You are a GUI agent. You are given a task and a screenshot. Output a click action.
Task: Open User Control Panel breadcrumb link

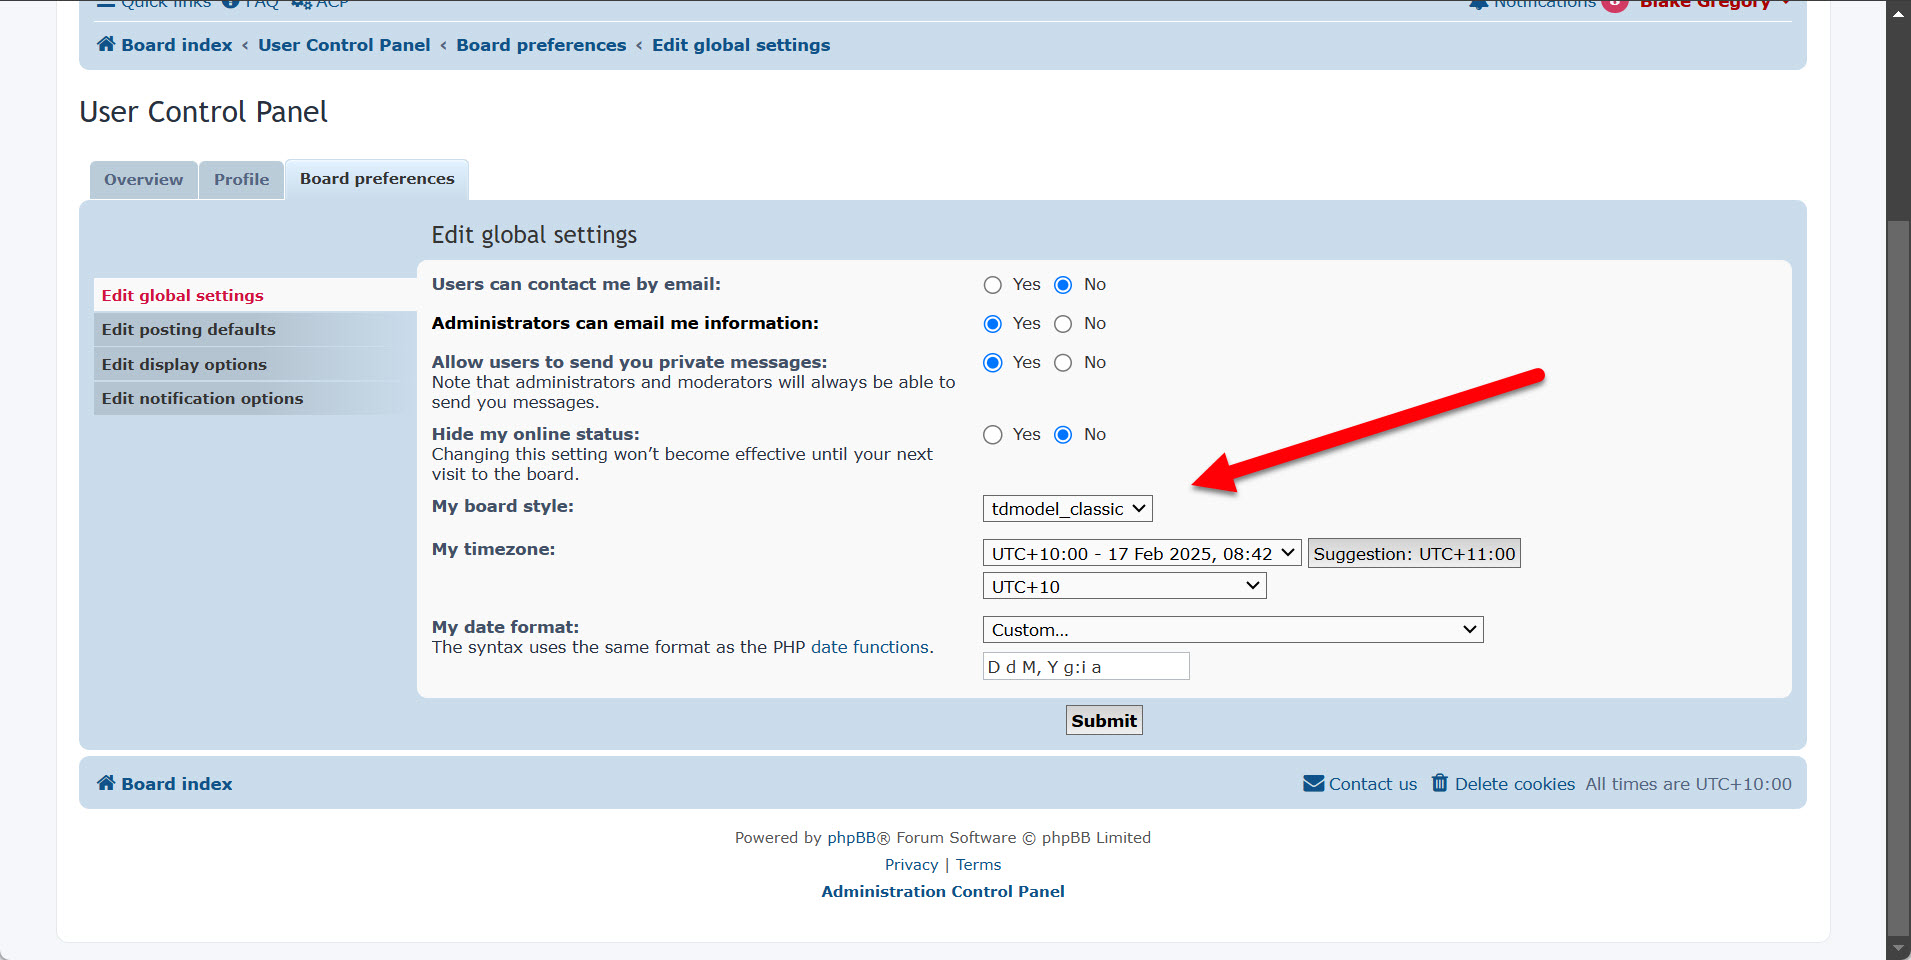tap(344, 45)
